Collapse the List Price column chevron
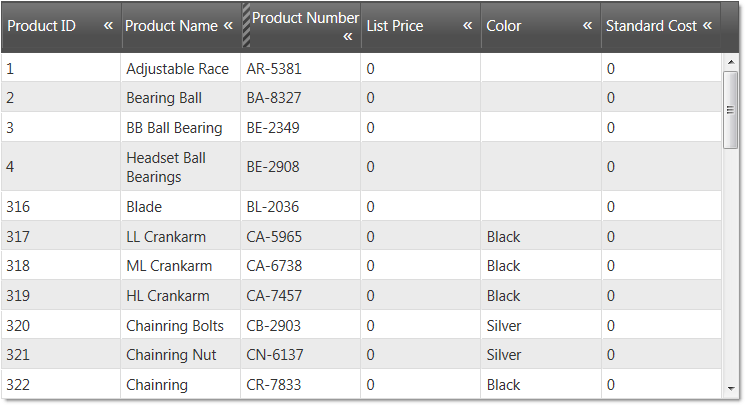The width and height of the screenshot is (745, 405). [468, 26]
